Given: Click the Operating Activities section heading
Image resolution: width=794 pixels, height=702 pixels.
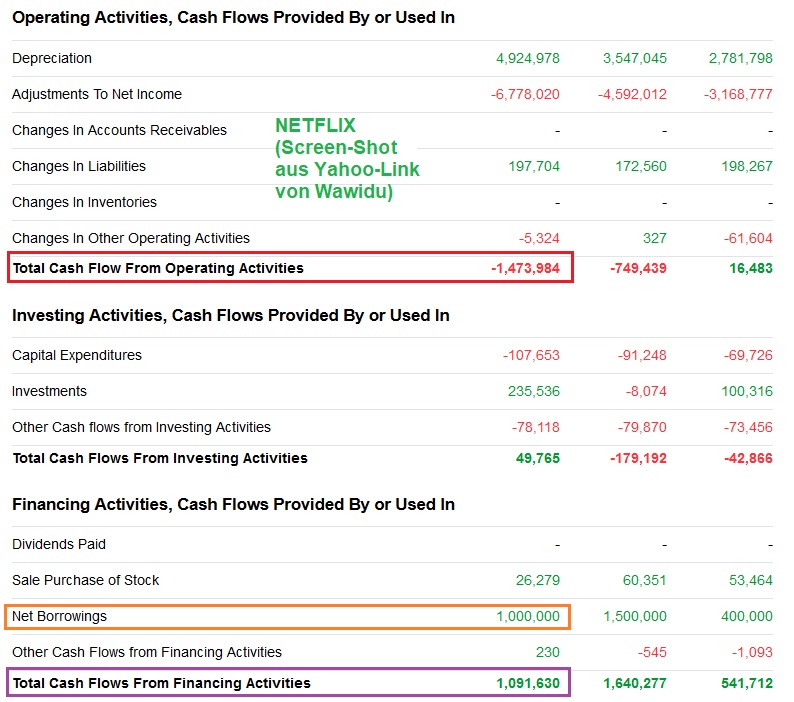Looking at the screenshot, I should [x=233, y=18].
